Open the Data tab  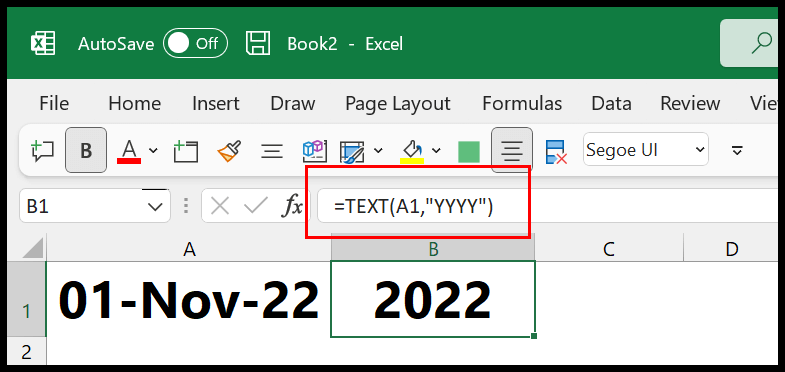tap(611, 104)
